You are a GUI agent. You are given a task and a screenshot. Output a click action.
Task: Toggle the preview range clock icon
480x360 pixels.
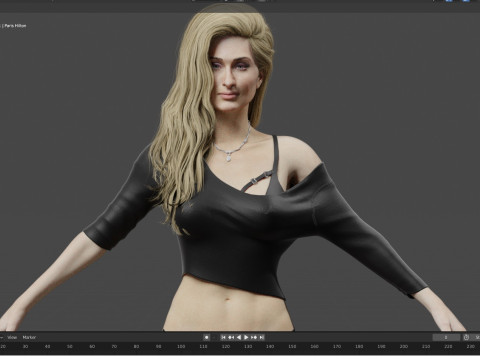point(466,337)
